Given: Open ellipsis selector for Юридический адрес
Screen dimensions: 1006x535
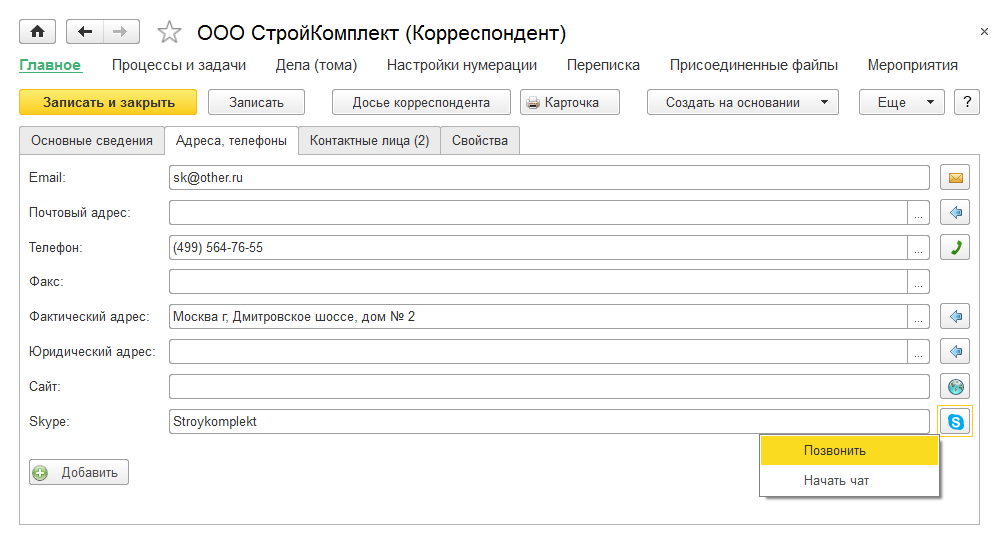Looking at the screenshot, I should 919,352.
